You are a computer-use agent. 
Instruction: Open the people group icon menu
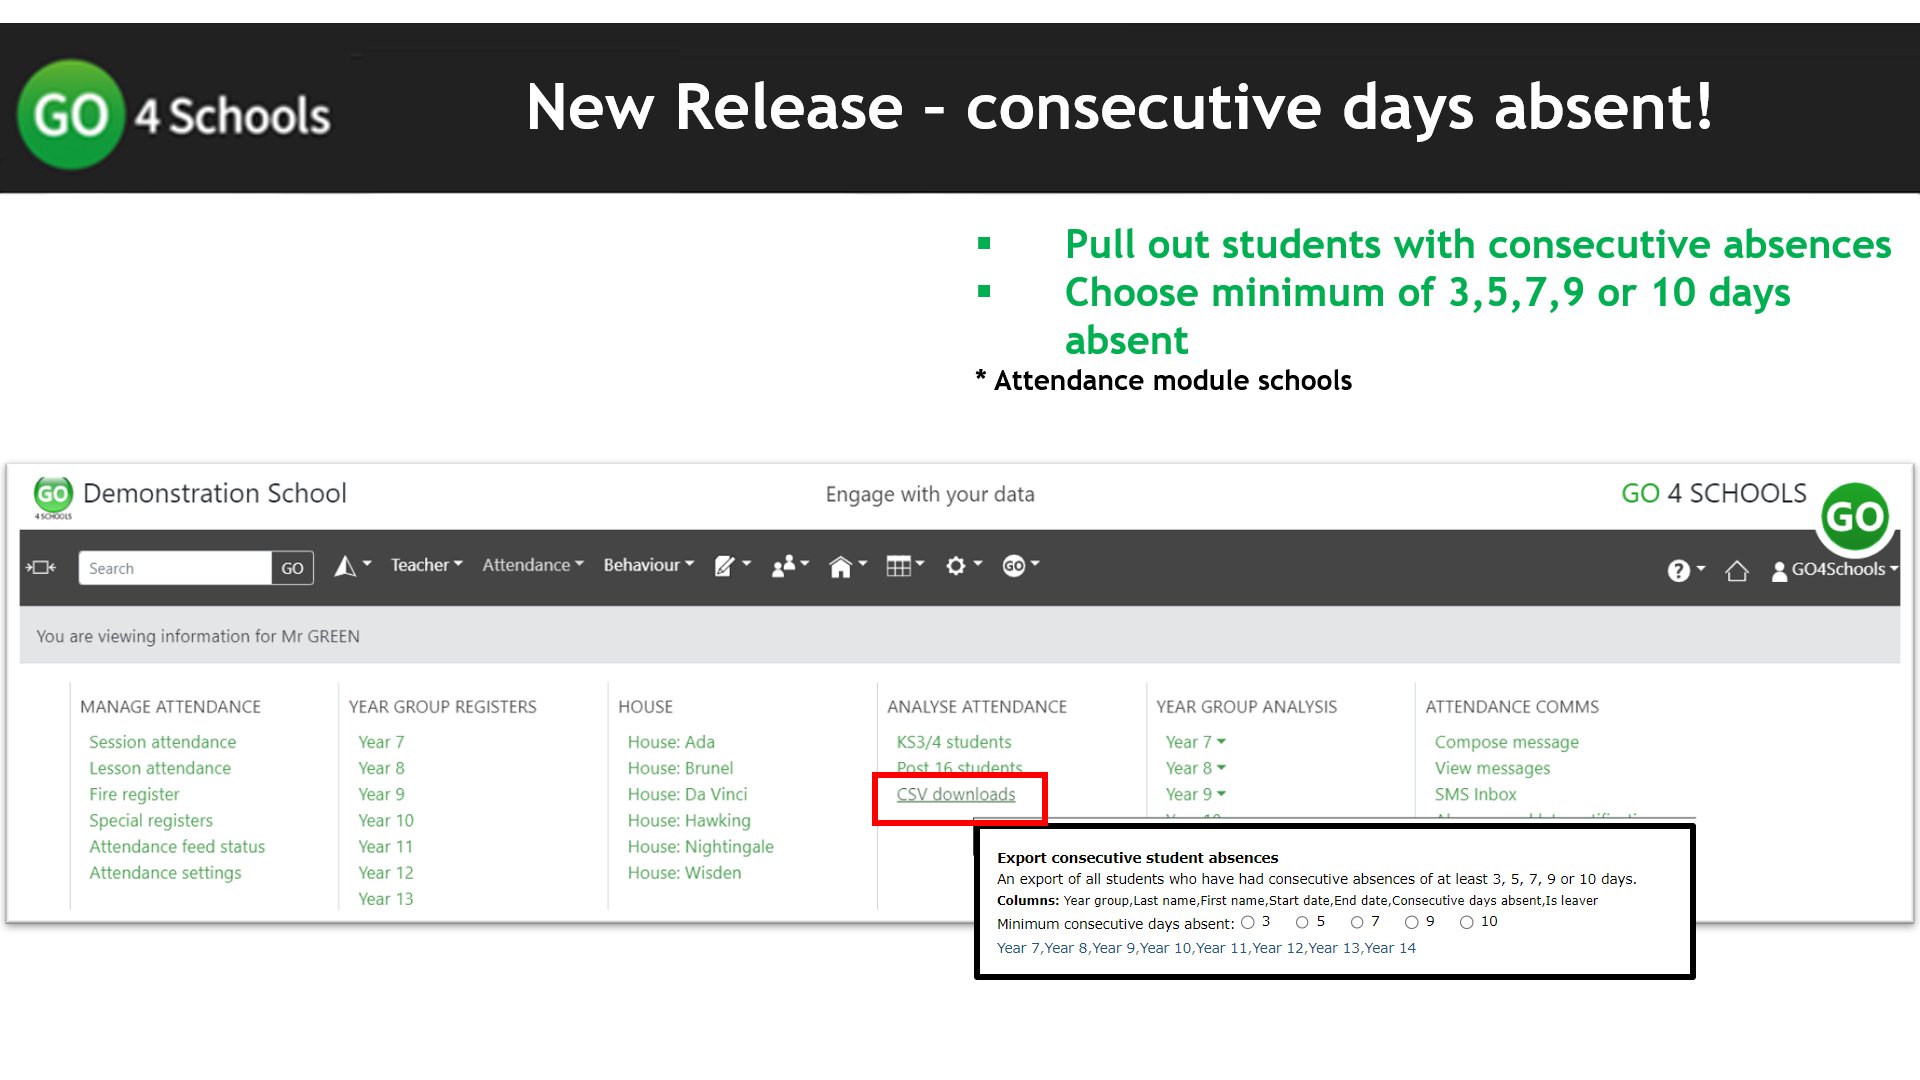pos(790,567)
